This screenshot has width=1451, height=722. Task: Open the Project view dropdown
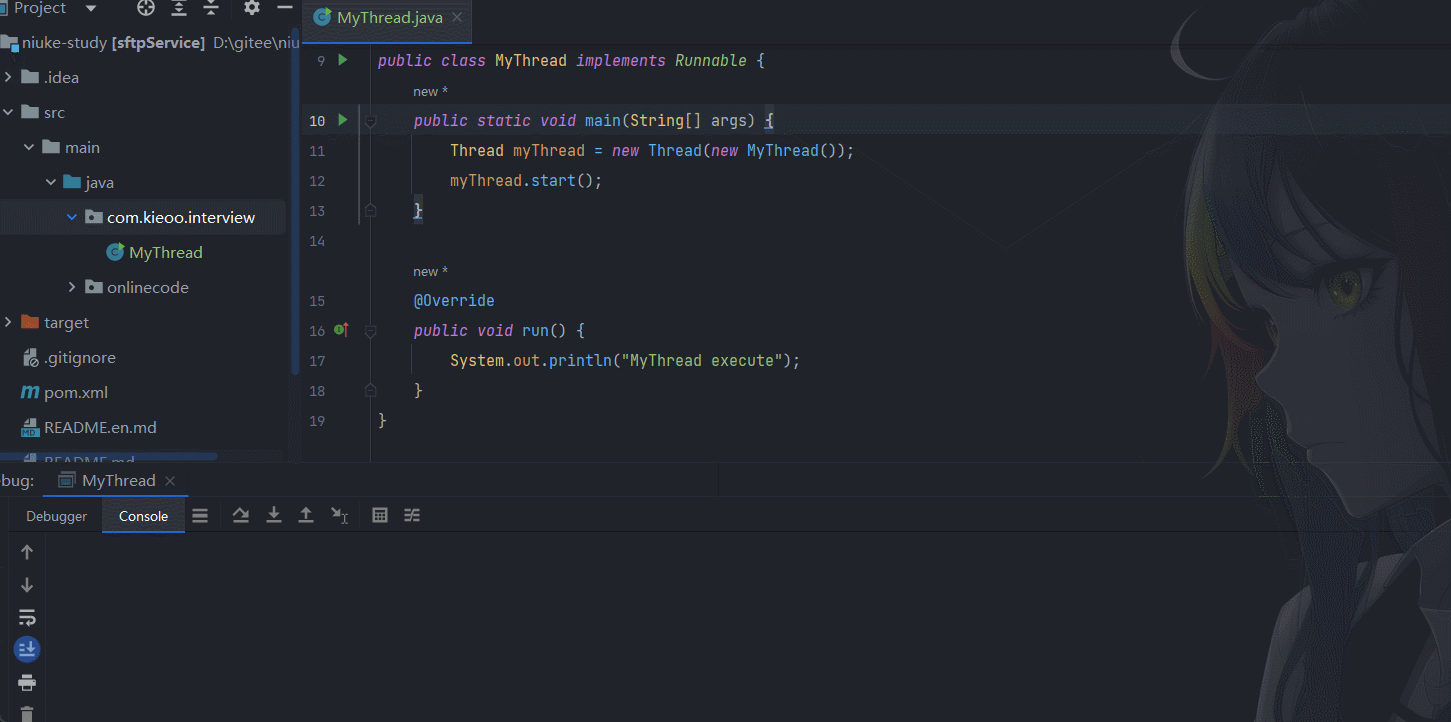pyautogui.click(x=91, y=8)
